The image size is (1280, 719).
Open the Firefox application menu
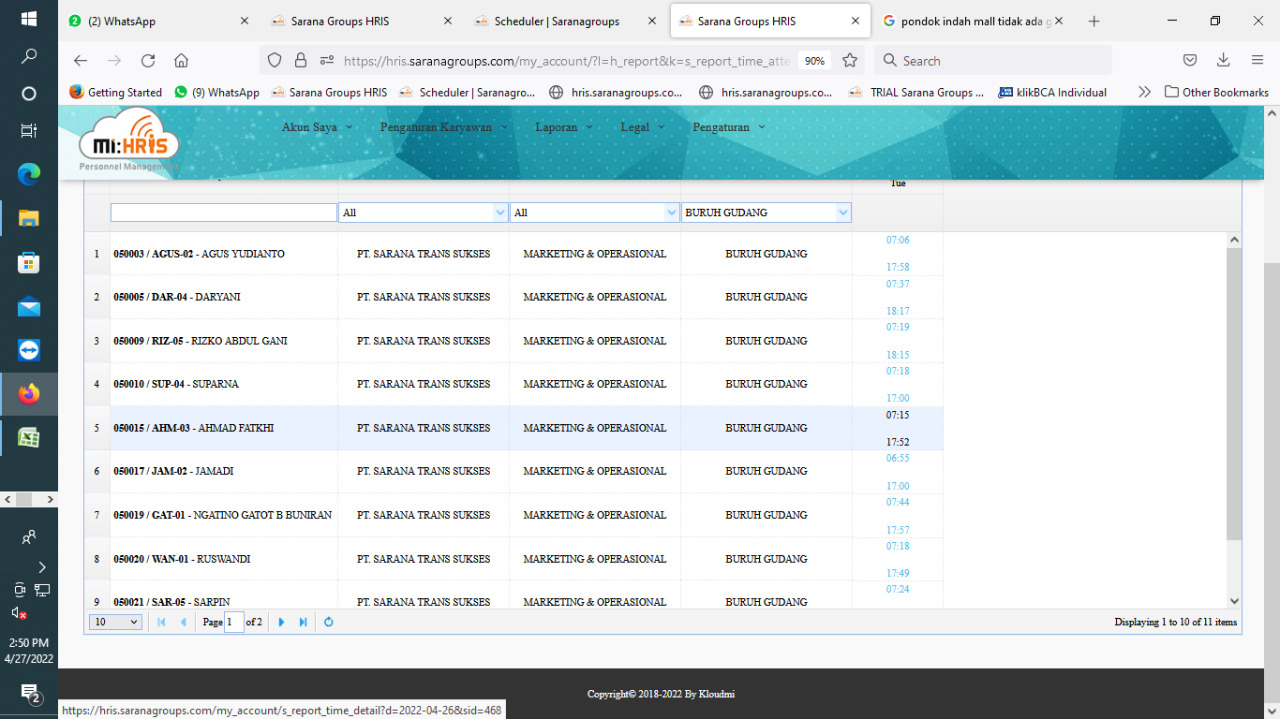click(1257, 60)
